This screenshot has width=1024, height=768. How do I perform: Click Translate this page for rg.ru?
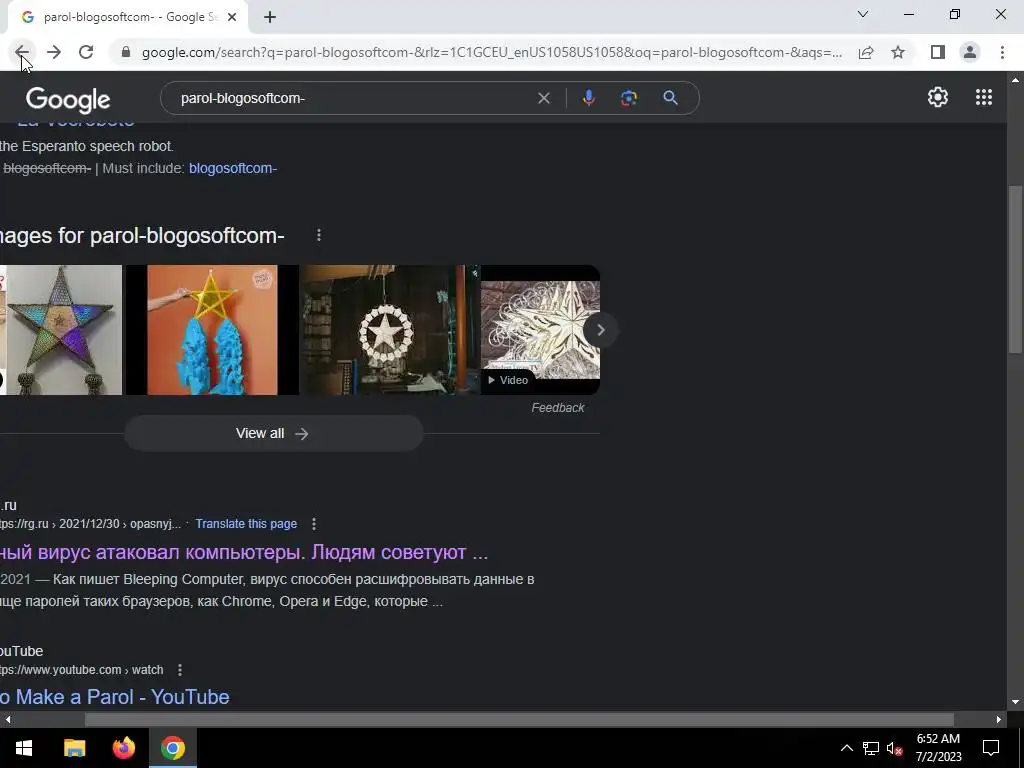click(x=246, y=524)
